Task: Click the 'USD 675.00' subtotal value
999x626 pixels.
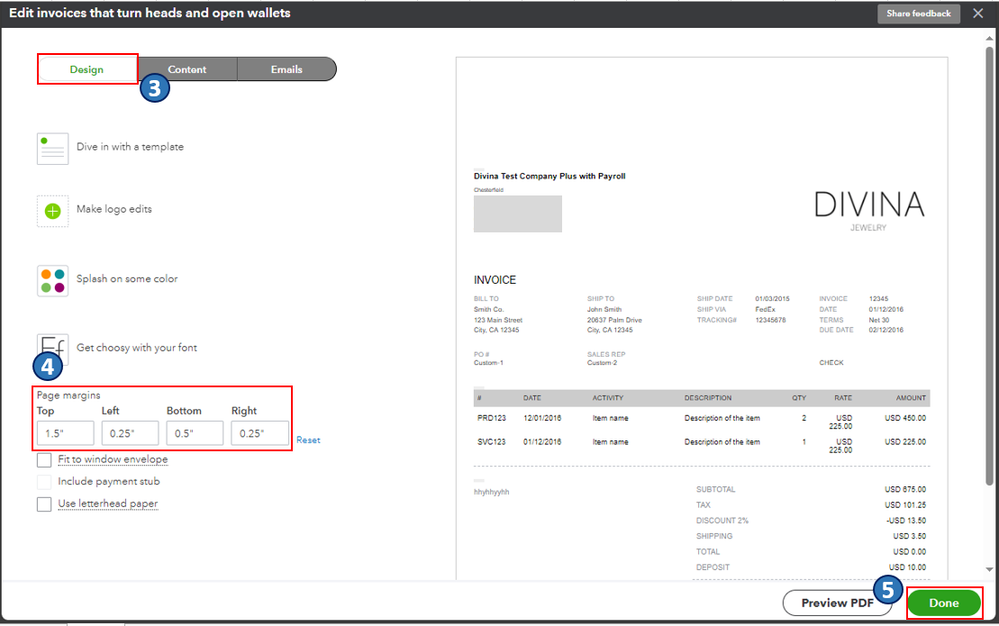Action: click(905, 490)
